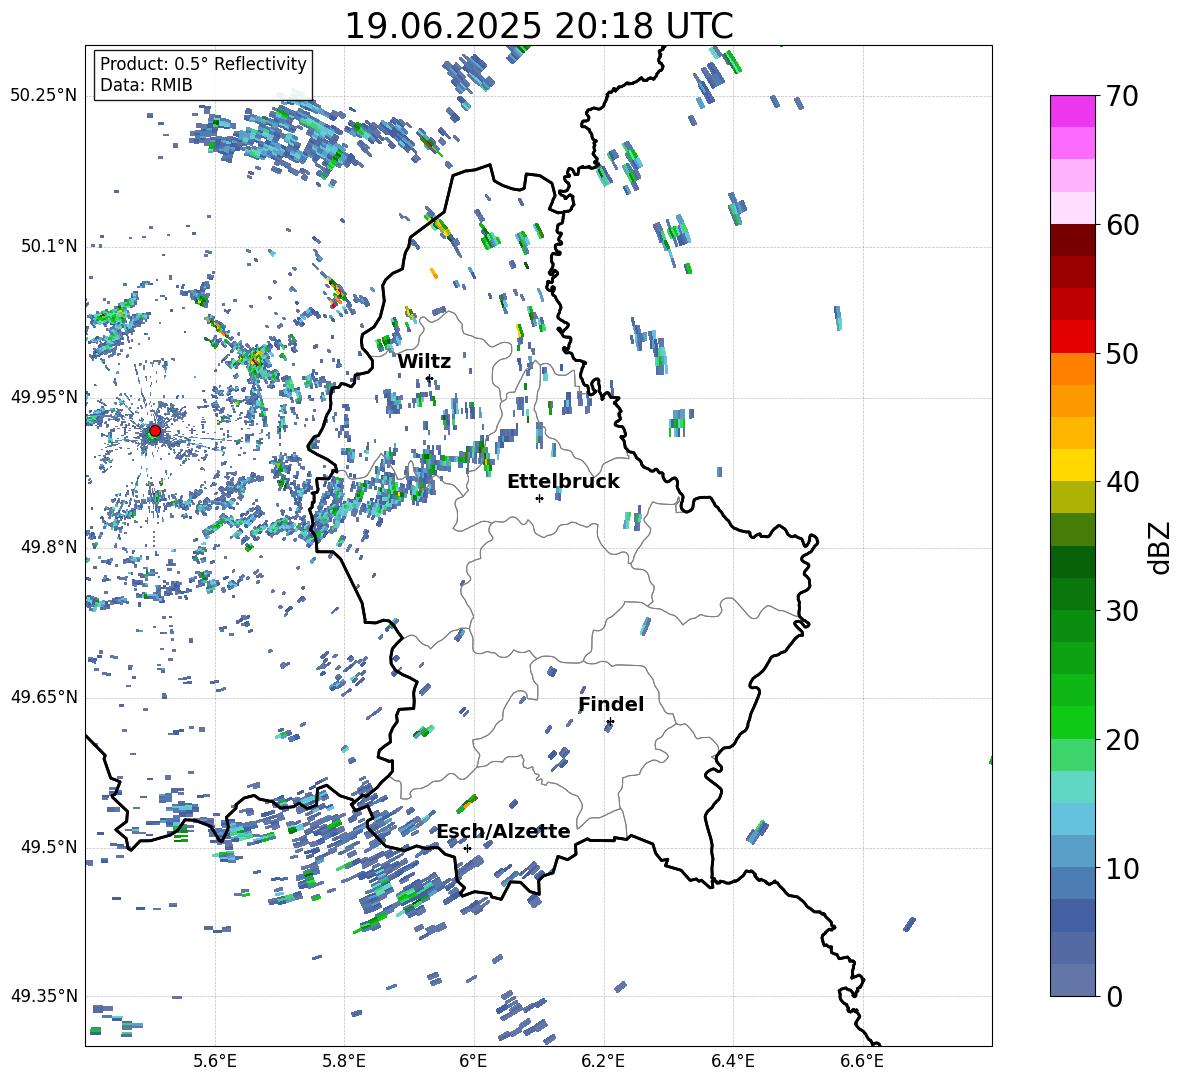
Task: Click the 5.6°E longitude label
Action: point(215,1062)
